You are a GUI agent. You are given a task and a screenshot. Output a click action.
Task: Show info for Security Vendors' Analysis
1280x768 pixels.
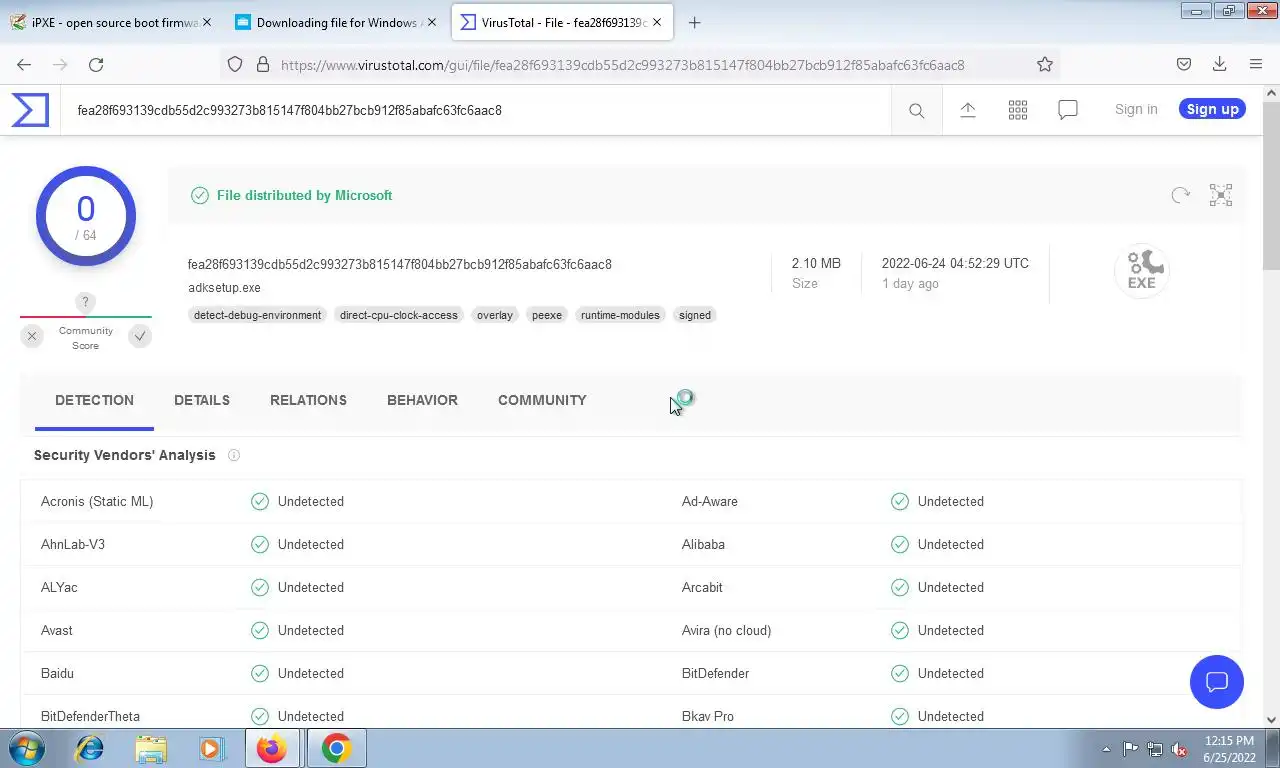[x=234, y=455]
